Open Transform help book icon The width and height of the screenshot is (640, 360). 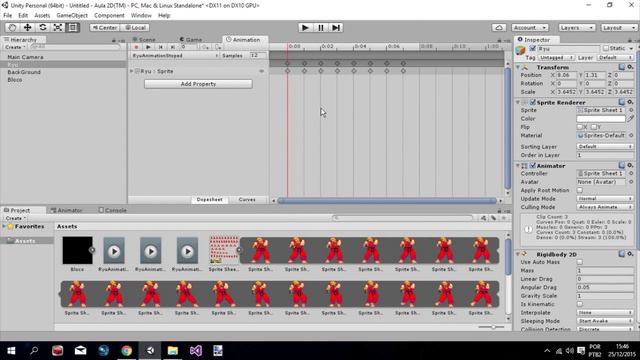pos(622,67)
